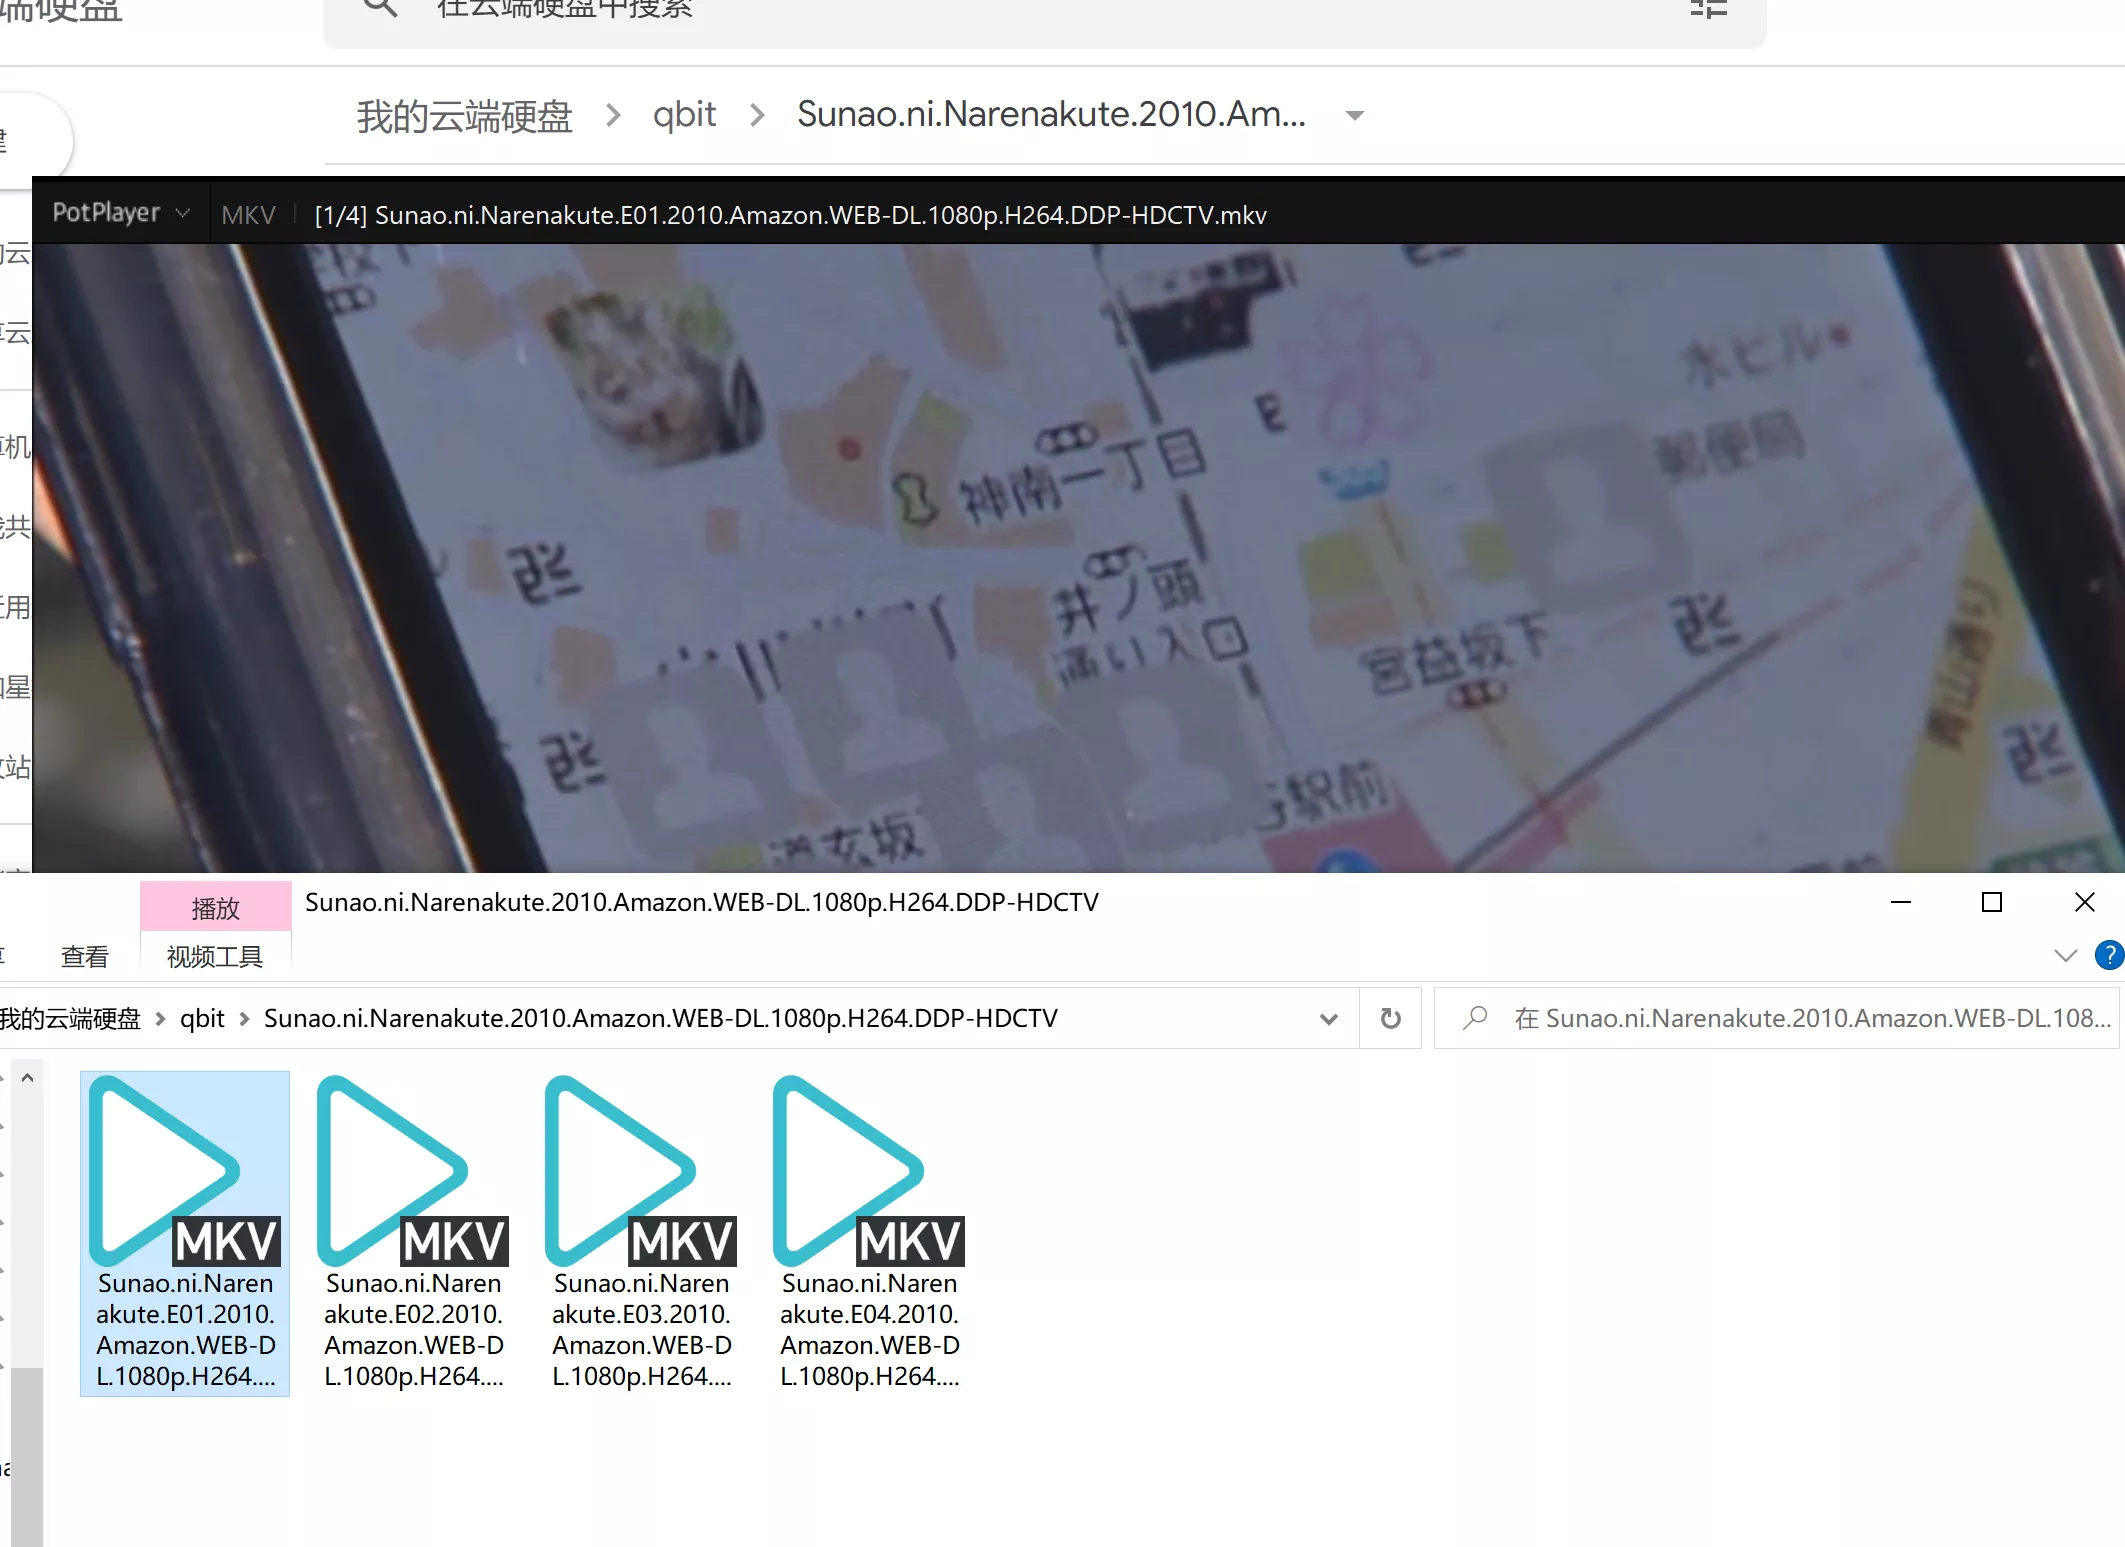The width and height of the screenshot is (2125, 1547).
Task: Expand the Explorer address bar history dropdown
Action: (1328, 1019)
